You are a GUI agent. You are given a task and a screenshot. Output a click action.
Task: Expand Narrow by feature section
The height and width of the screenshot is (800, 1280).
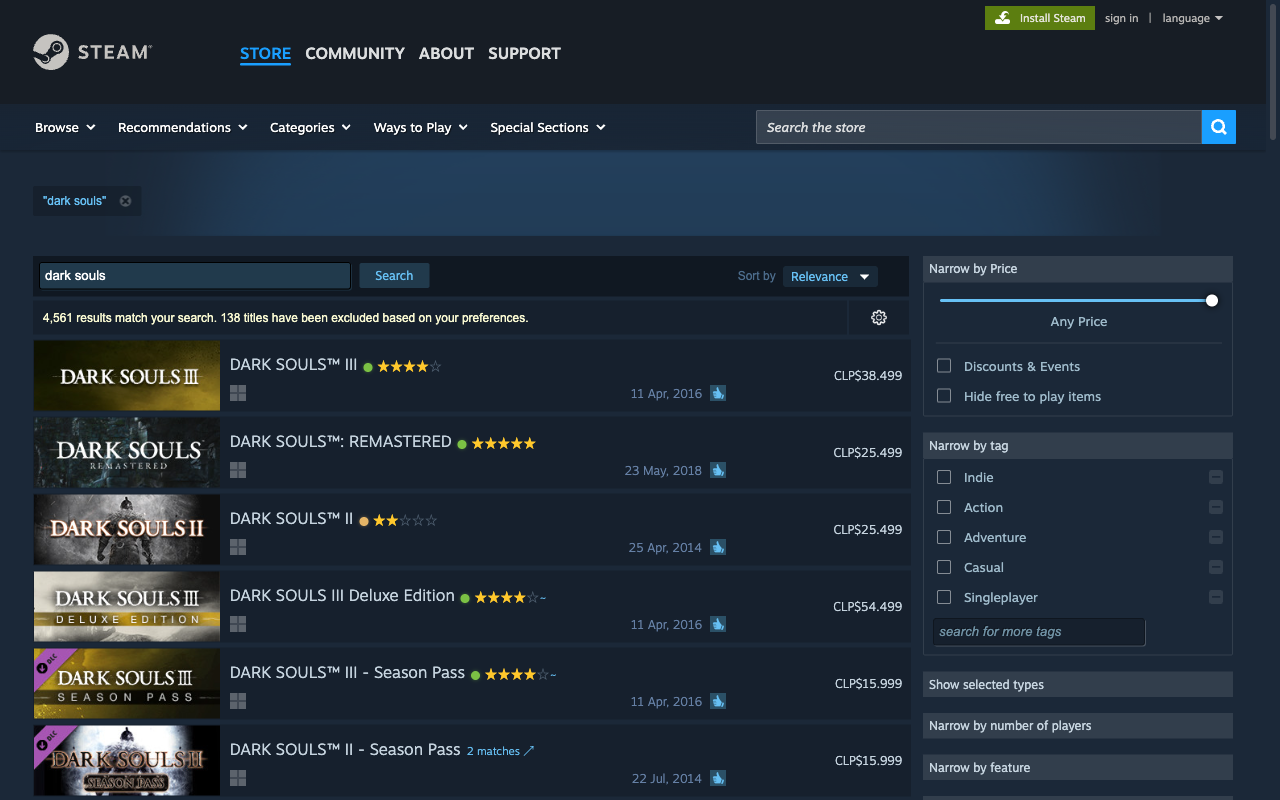pos(1078,767)
